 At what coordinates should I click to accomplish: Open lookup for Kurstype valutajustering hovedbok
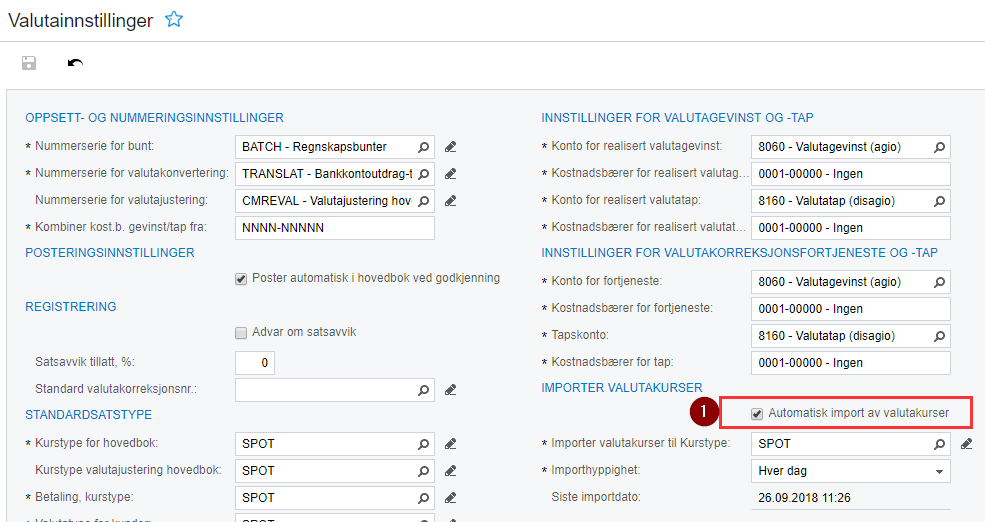pyautogui.click(x=424, y=471)
